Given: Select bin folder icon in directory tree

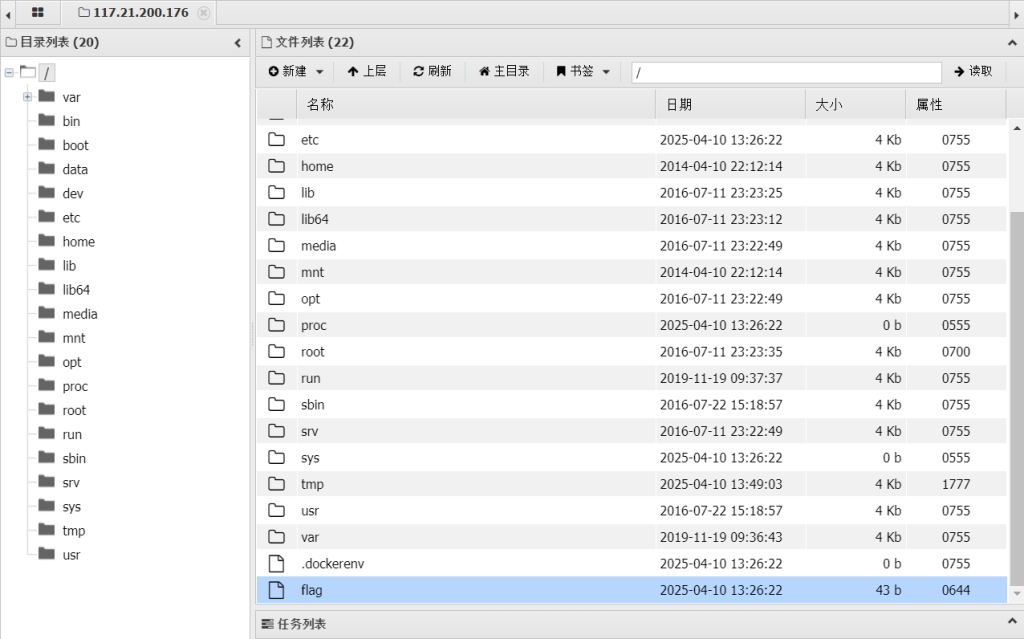Looking at the screenshot, I should (x=46, y=120).
